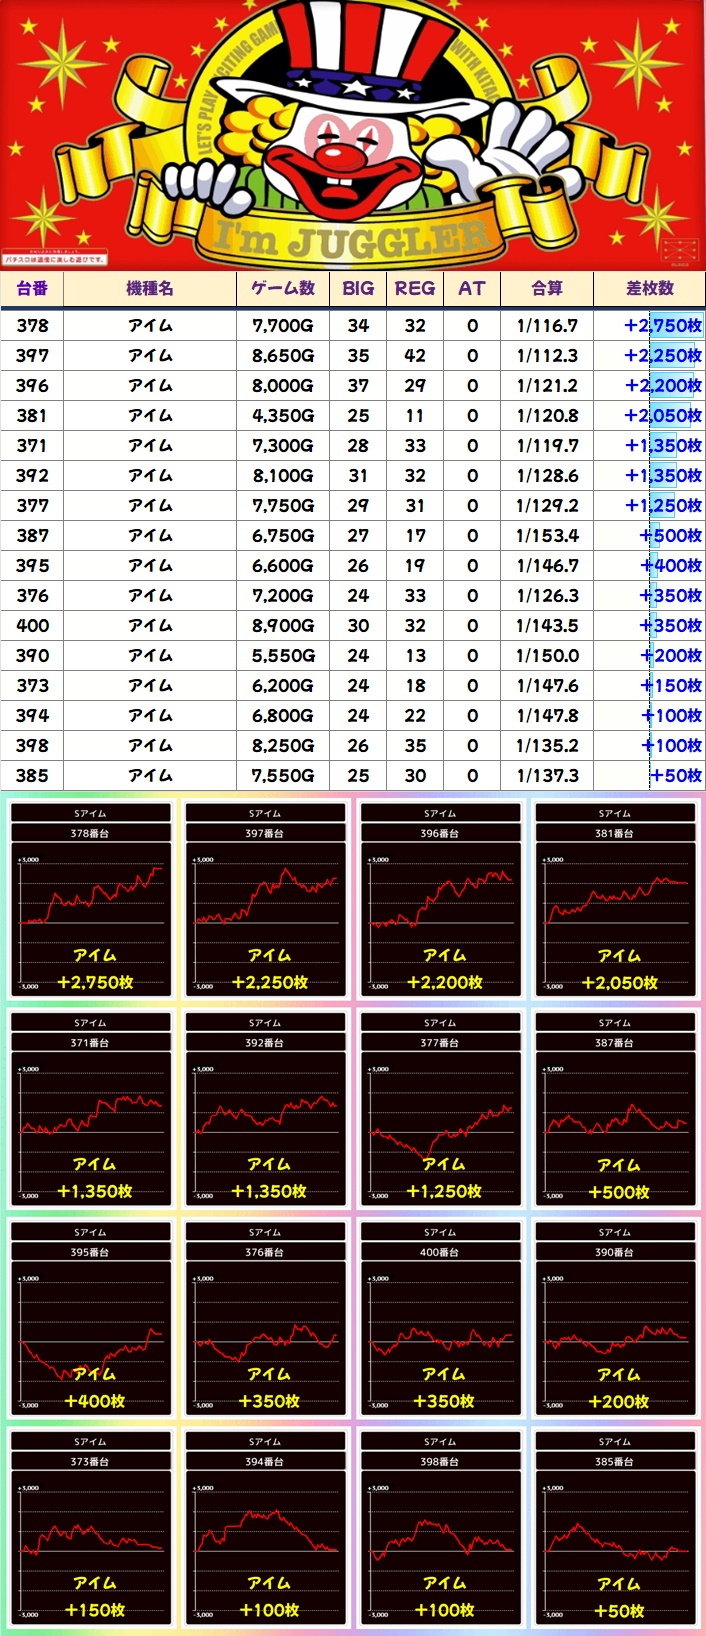Click the 1/120.8 rate for machine 381

[547, 415]
